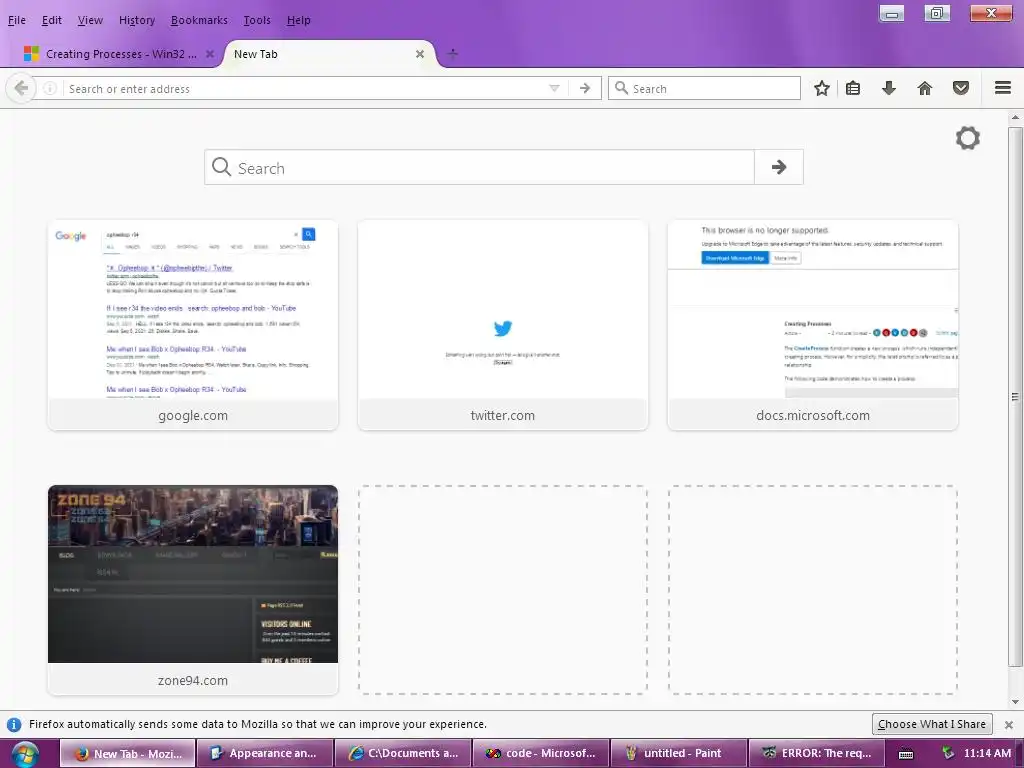Open the View menu
The width and height of the screenshot is (1024, 768).
pyautogui.click(x=90, y=20)
